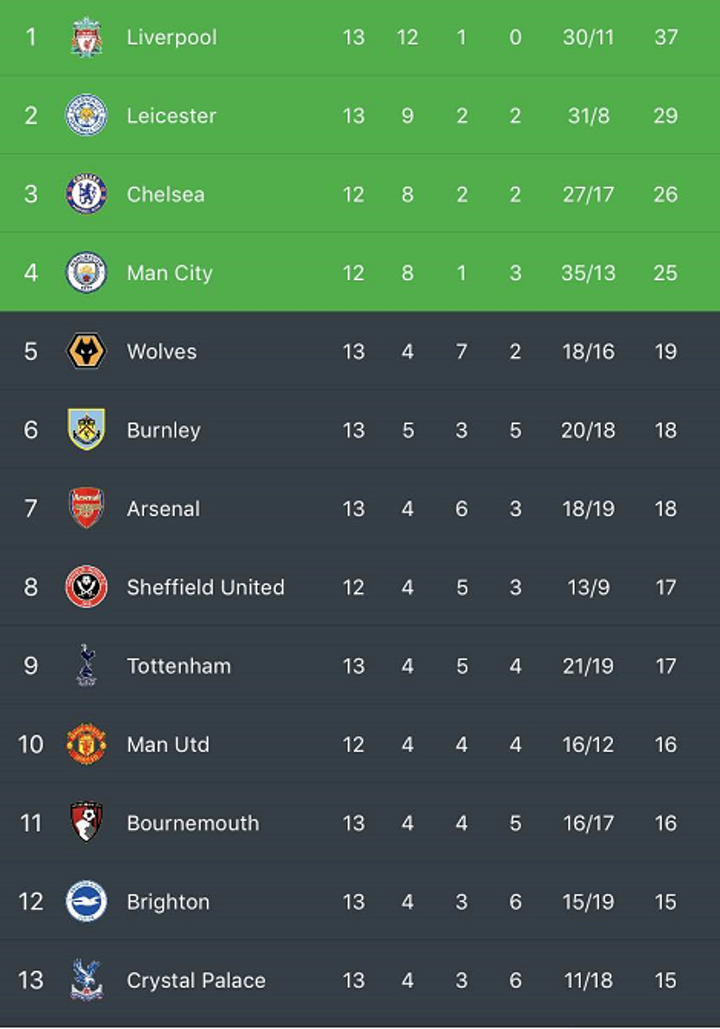This screenshot has height=1029, width=720.
Task: Click the Burnley club crest
Action: tap(86, 430)
